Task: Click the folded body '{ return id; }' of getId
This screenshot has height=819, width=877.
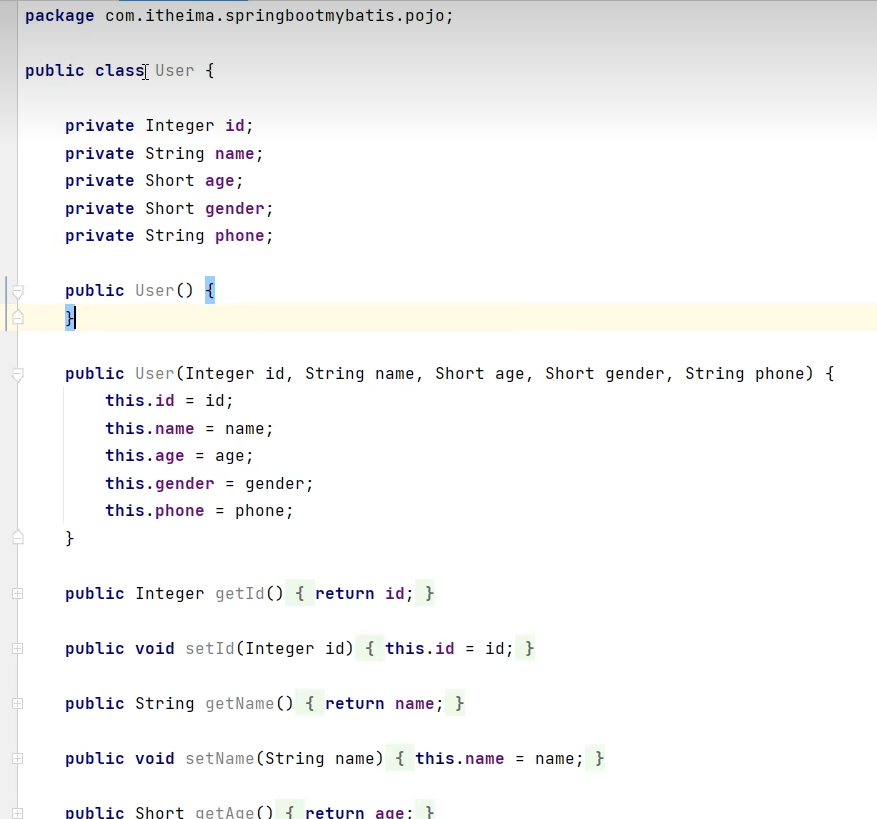Action: coord(360,593)
